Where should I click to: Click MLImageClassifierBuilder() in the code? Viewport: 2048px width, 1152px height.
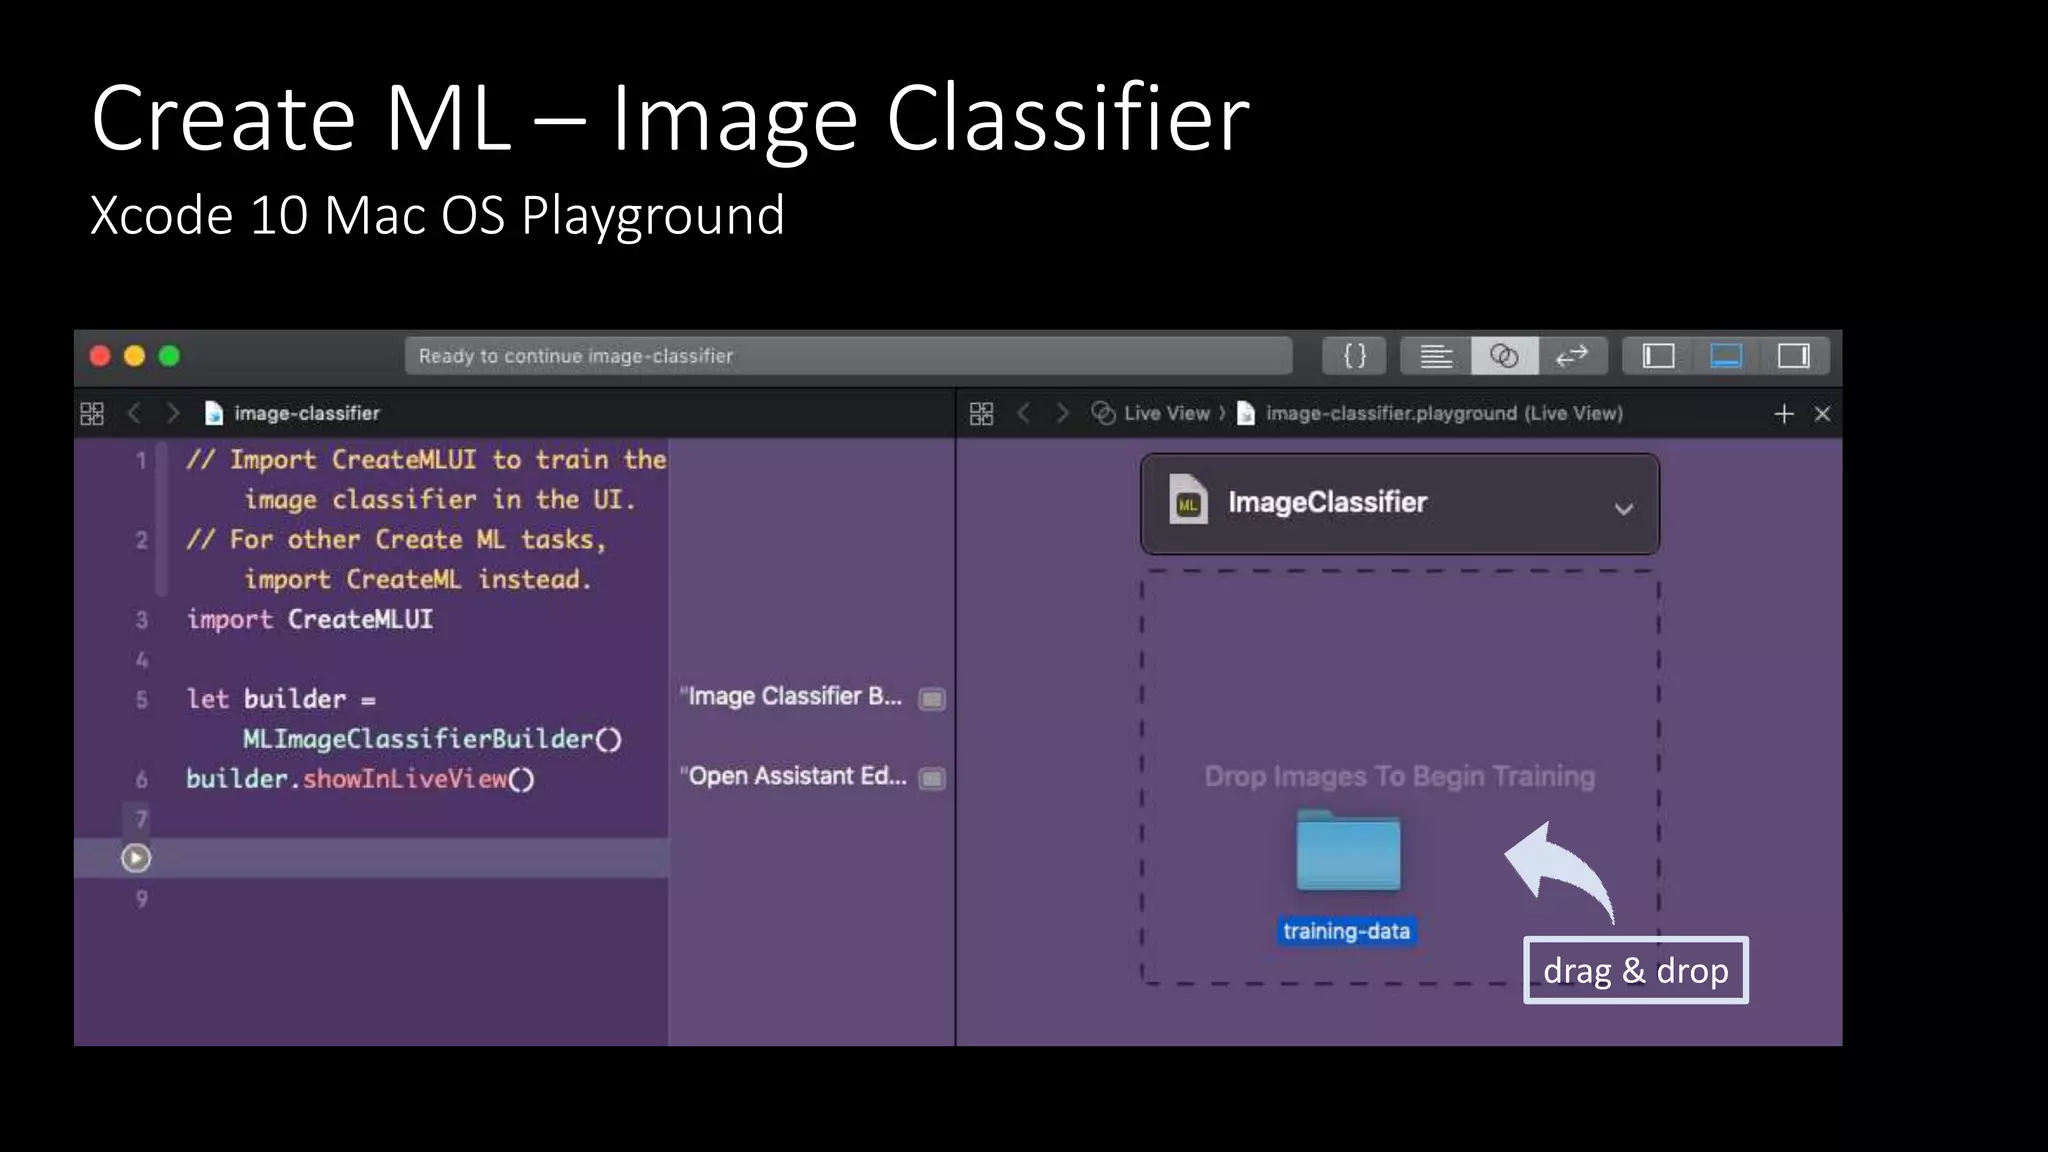pyautogui.click(x=432, y=739)
